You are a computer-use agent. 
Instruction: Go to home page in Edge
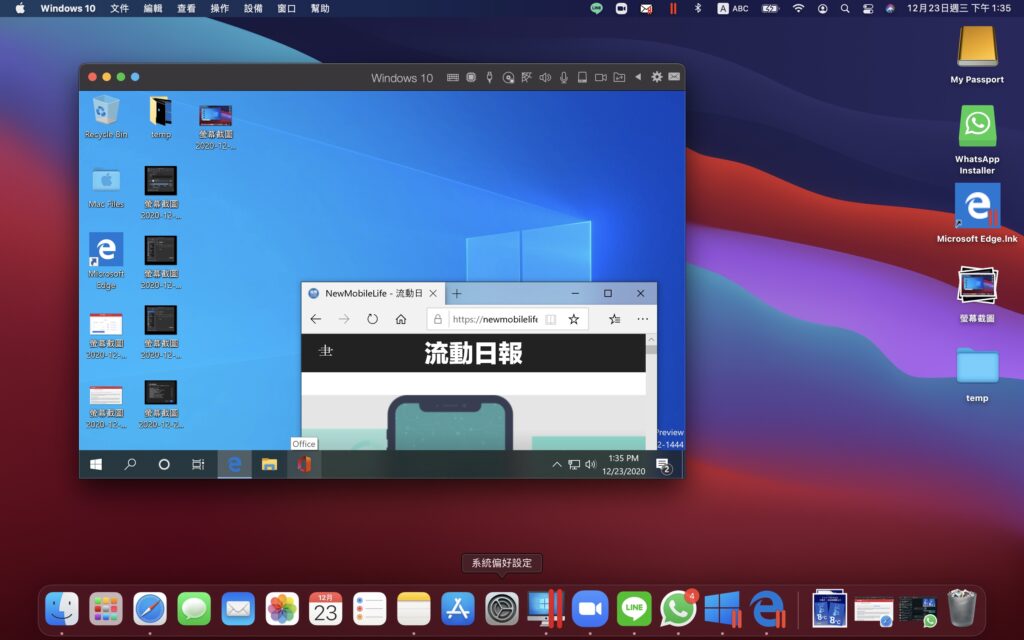click(x=401, y=319)
